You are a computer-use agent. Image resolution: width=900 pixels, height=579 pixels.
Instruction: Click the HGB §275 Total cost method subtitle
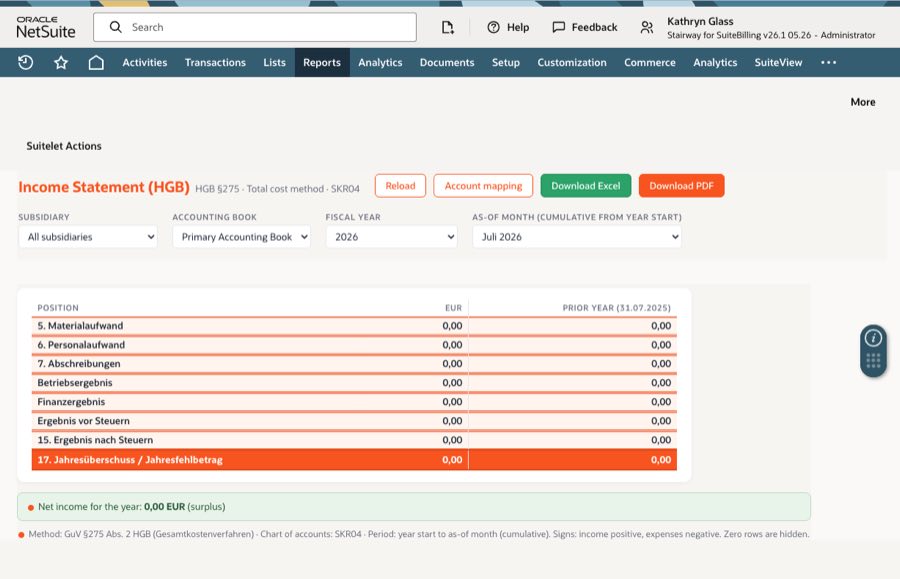277,189
